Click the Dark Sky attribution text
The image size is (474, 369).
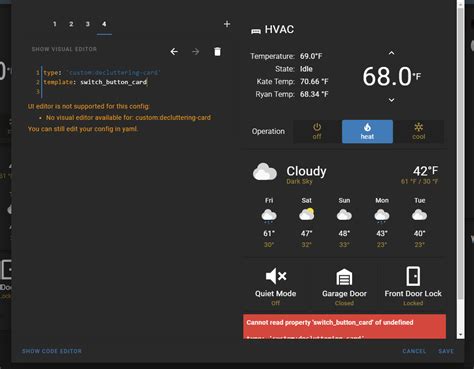point(299,181)
